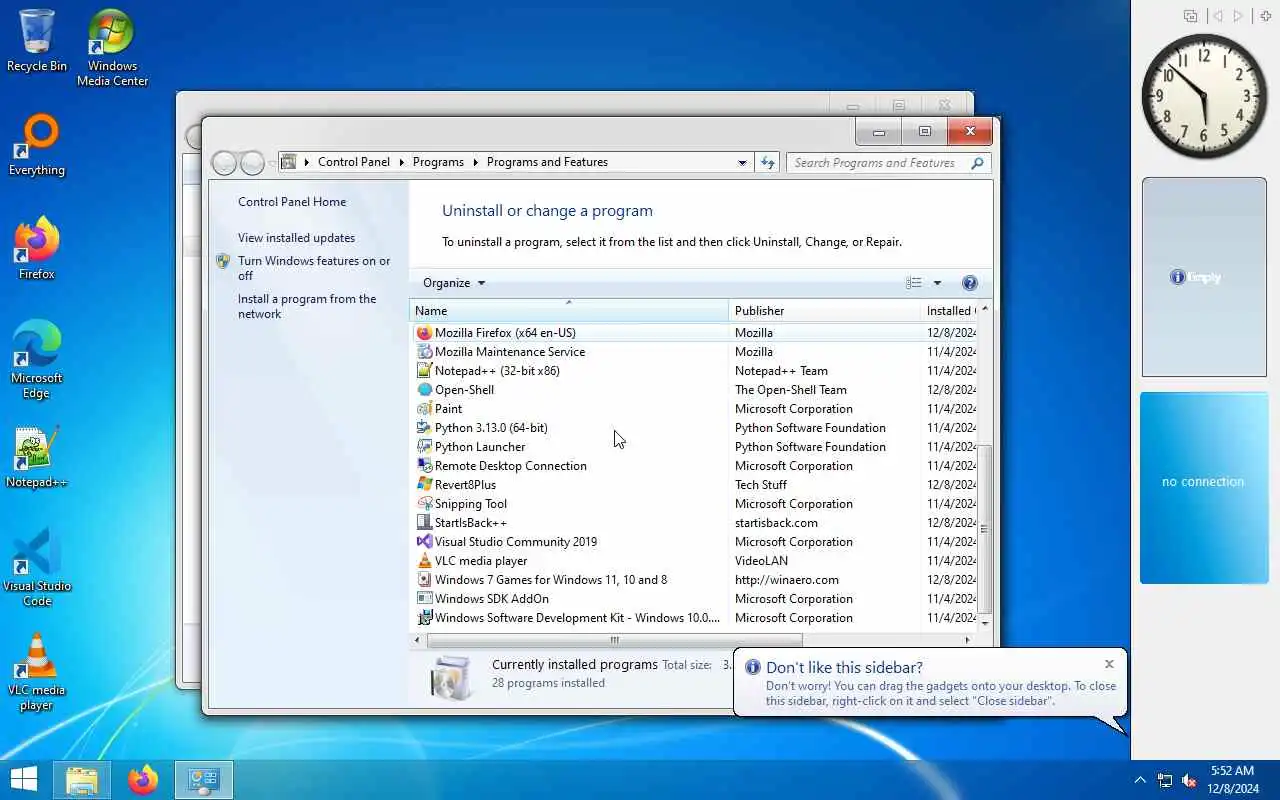Select the Revert8Plus icon
Viewport: 1280px width, 800px height.
point(424,485)
